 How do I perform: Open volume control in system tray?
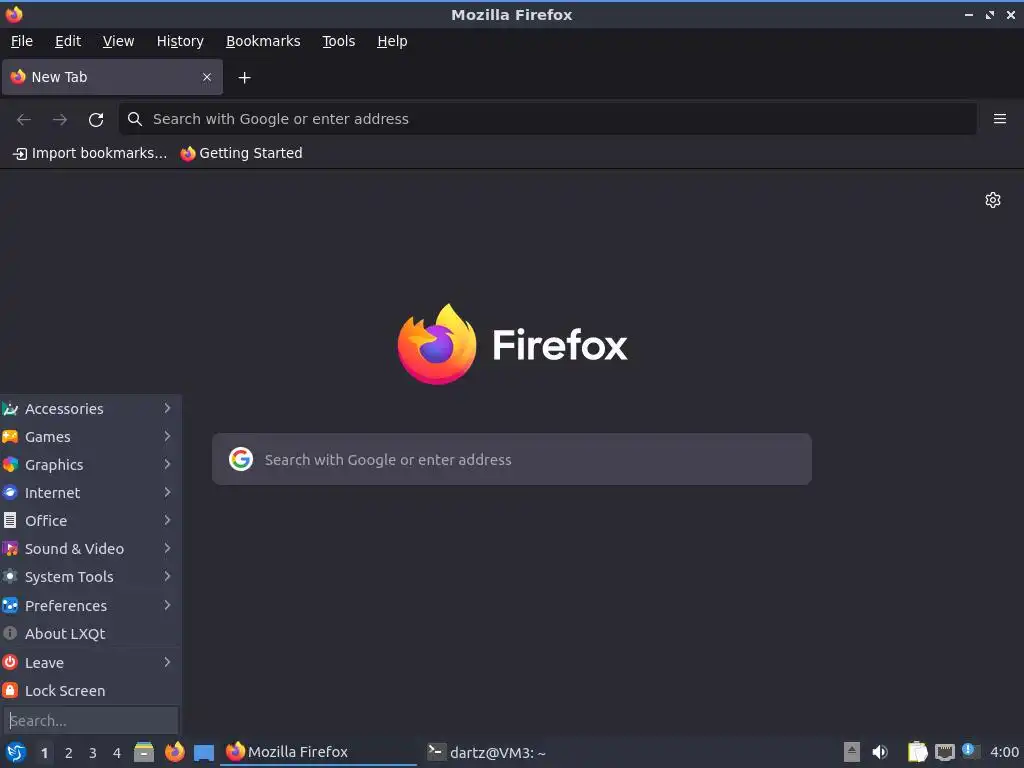[880, 752]
